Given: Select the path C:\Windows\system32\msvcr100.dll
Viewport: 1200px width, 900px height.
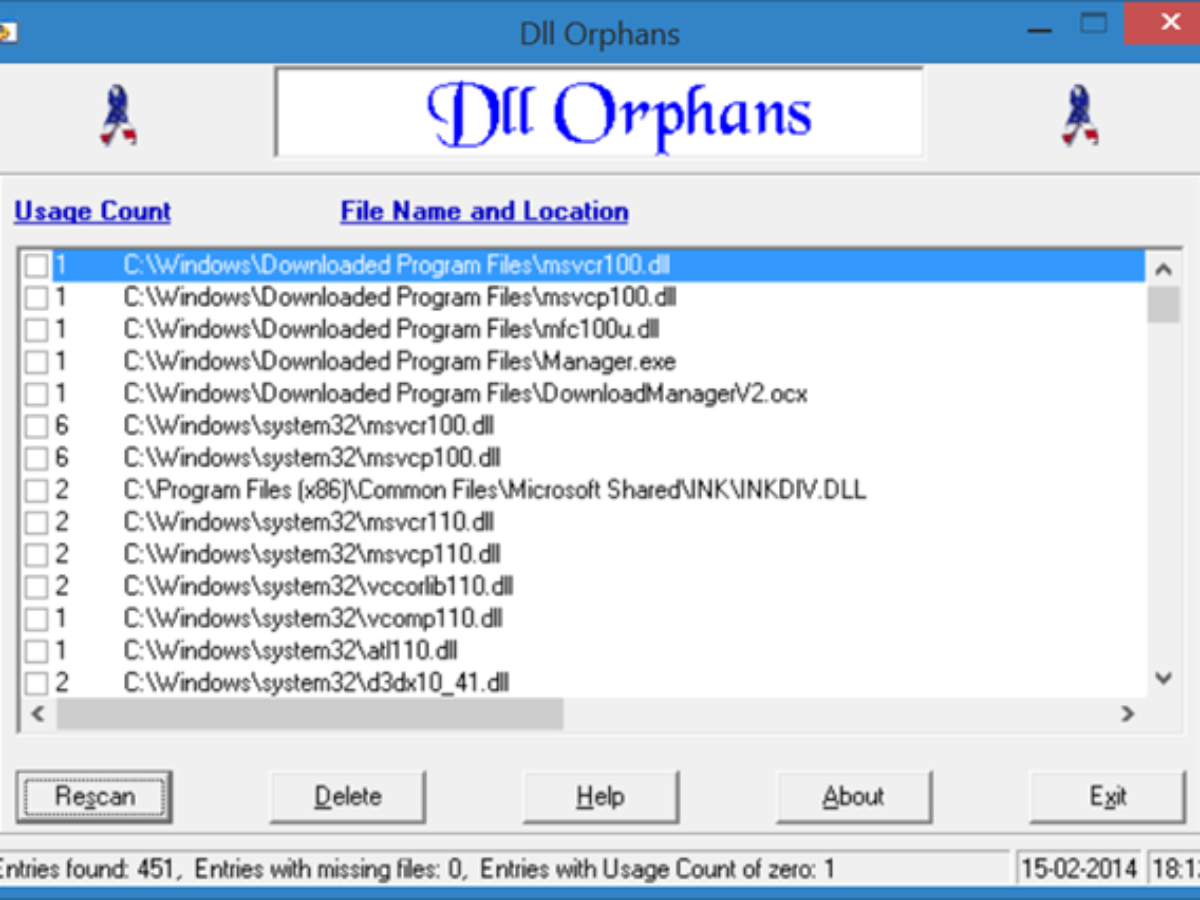Looking at the screenshot, I should pyautogui.click(x=309, y=425).
